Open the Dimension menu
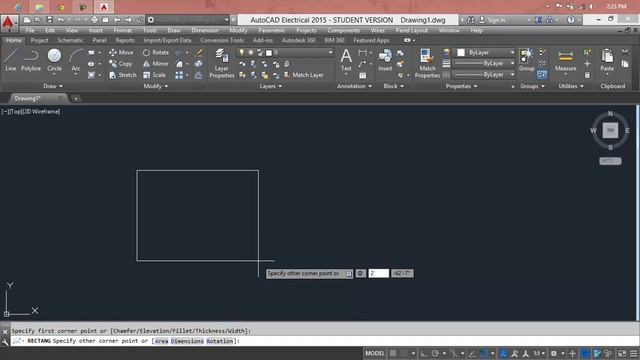The image size is (640, 360). point(205,31)
